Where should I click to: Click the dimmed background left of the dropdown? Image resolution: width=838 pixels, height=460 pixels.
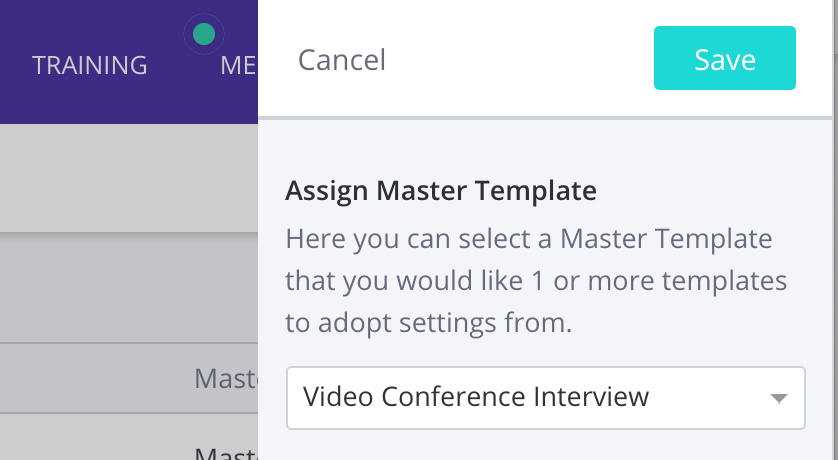point(130,290)
